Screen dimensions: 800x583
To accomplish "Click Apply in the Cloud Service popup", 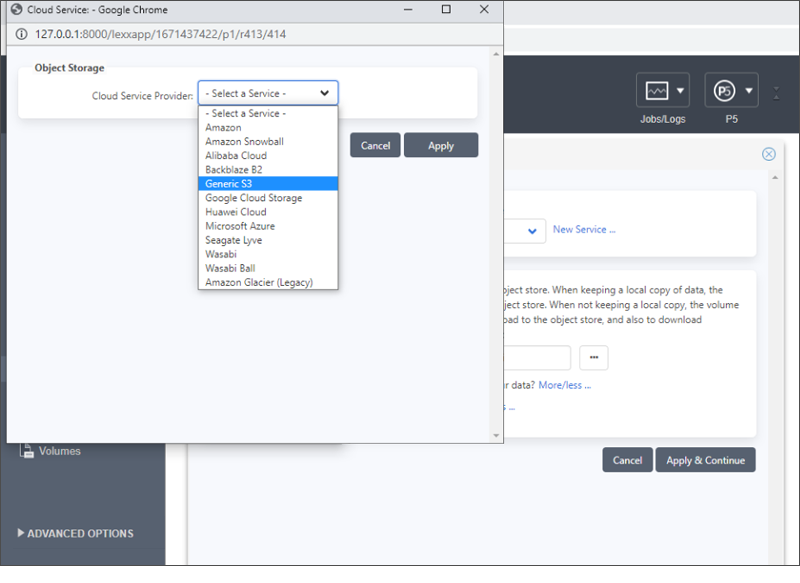I will (441, 145).
